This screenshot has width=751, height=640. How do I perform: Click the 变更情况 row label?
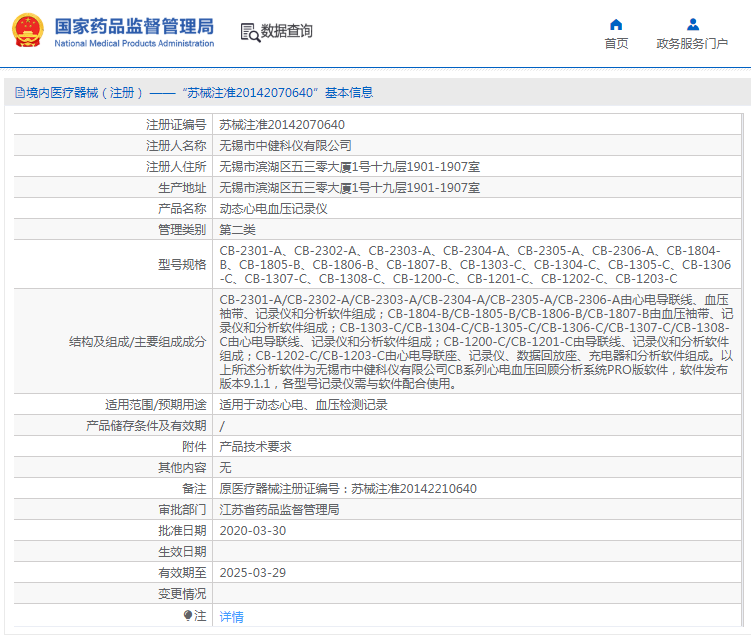[x=182, y=594]
